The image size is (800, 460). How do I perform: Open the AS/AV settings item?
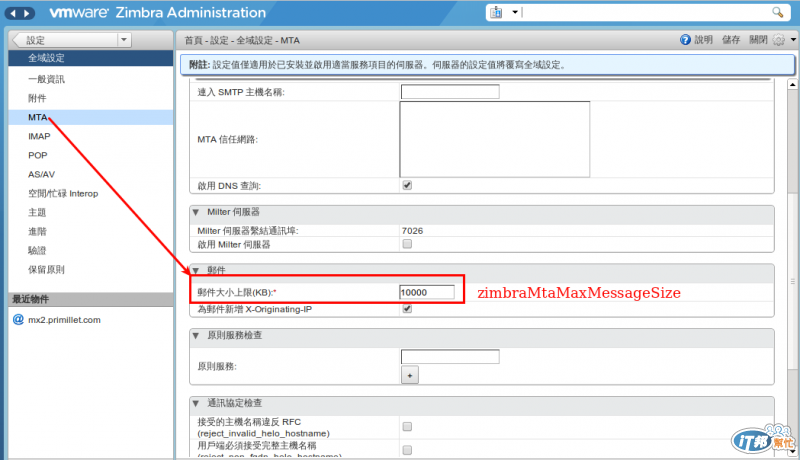click(x=41, y=174)
